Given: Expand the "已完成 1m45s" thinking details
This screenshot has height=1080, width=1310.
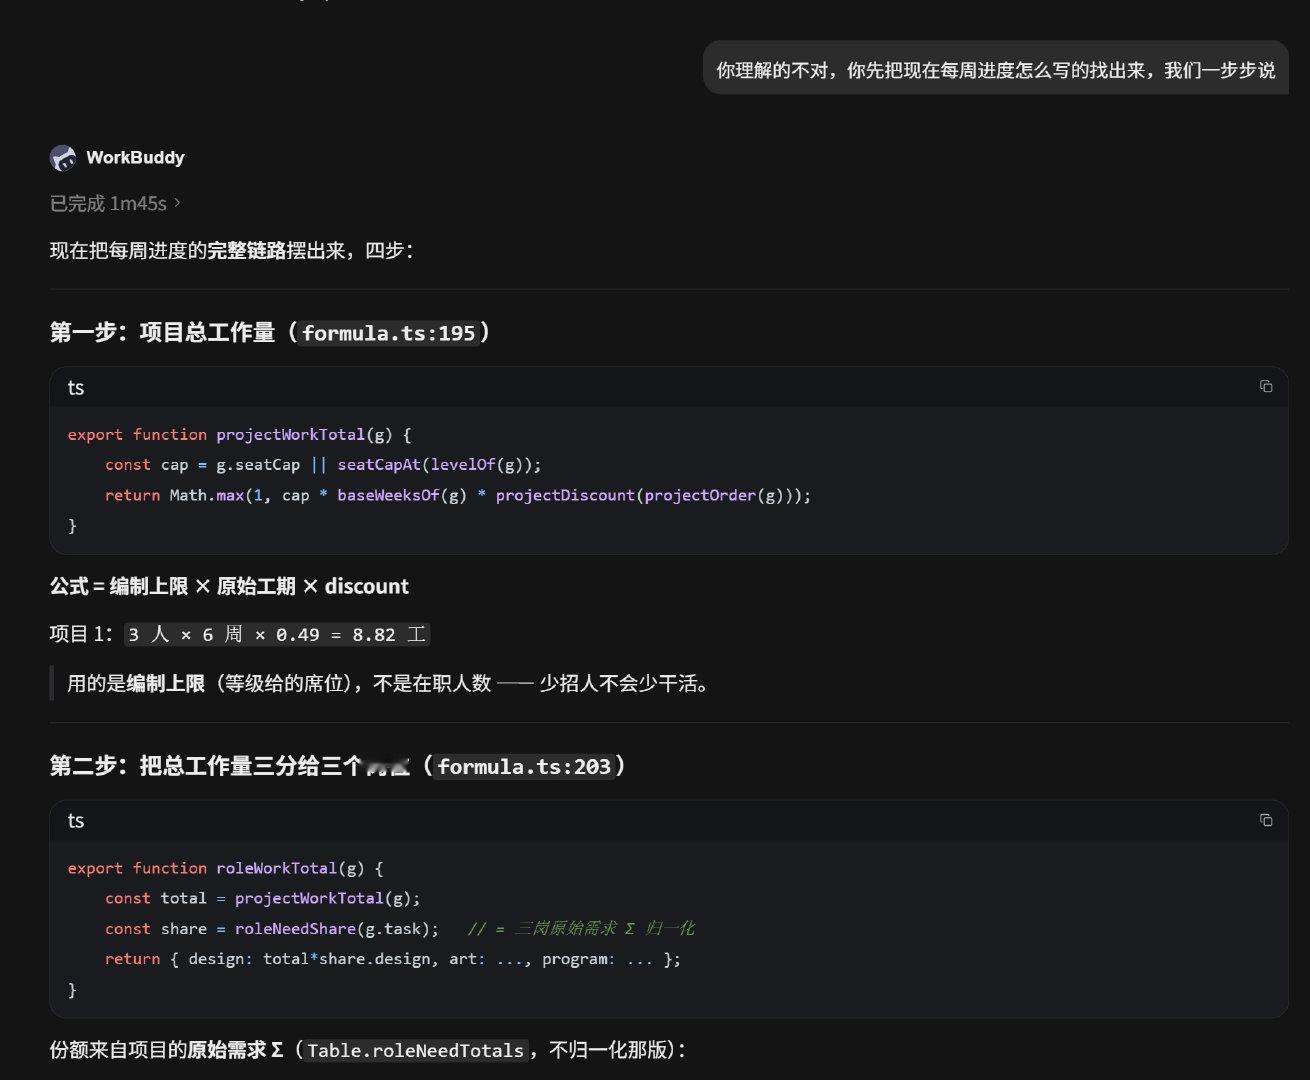Looking at the screenshot, I should pos(115,203).
